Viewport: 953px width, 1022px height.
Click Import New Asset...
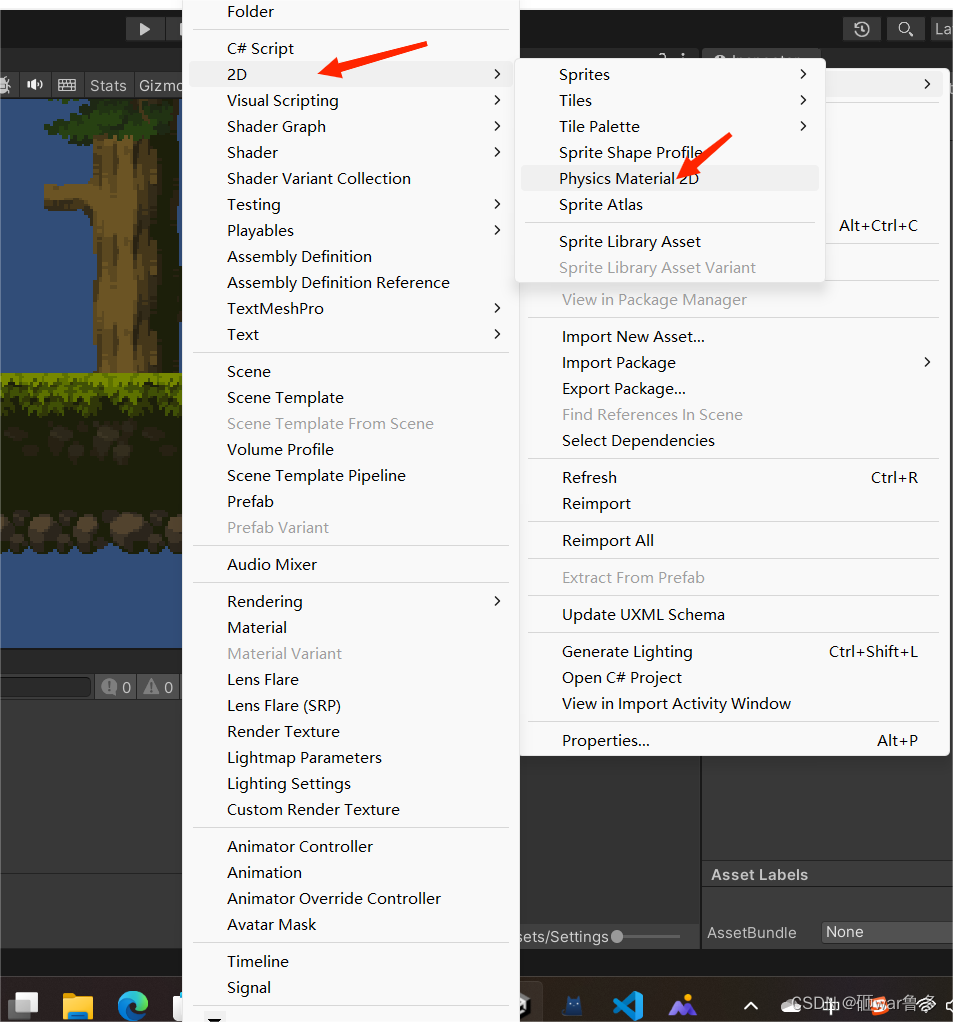tap(733, 336)
